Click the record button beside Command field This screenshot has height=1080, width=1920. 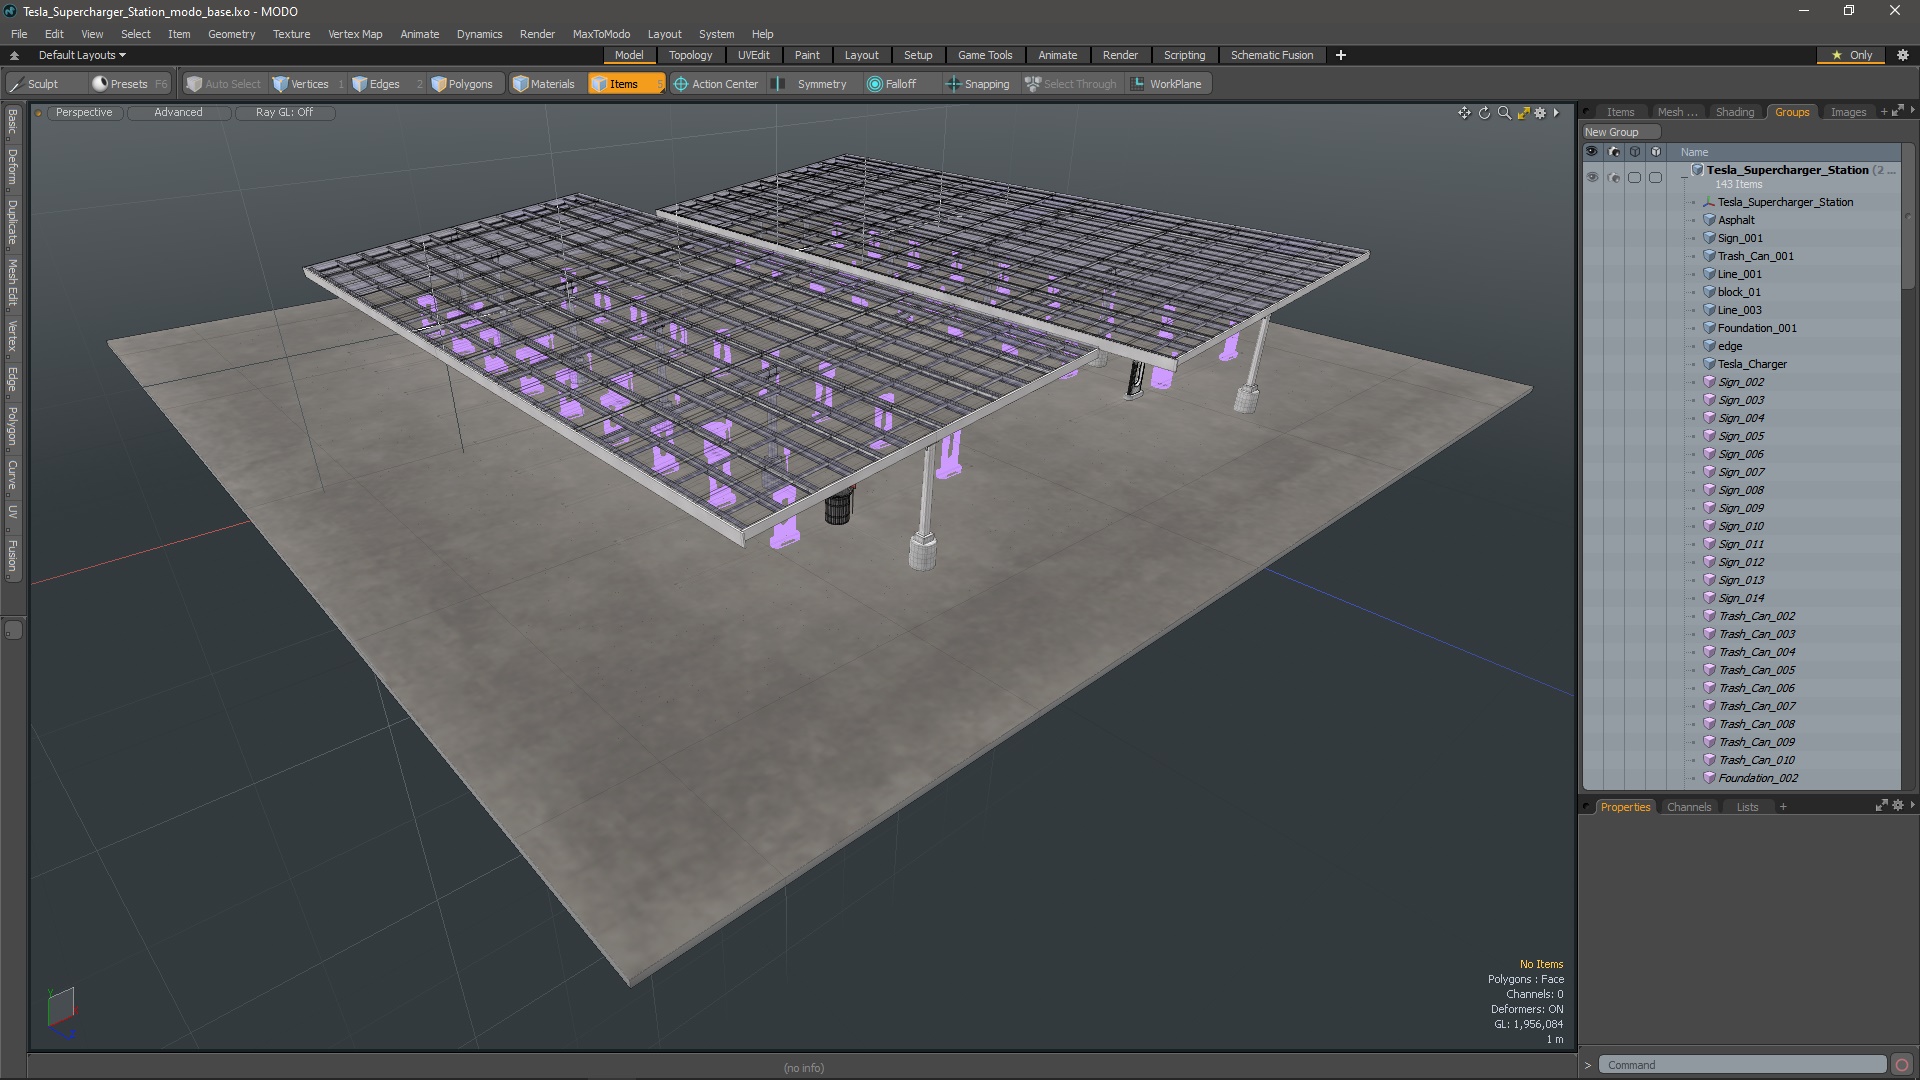[x=1902, y=1065]
